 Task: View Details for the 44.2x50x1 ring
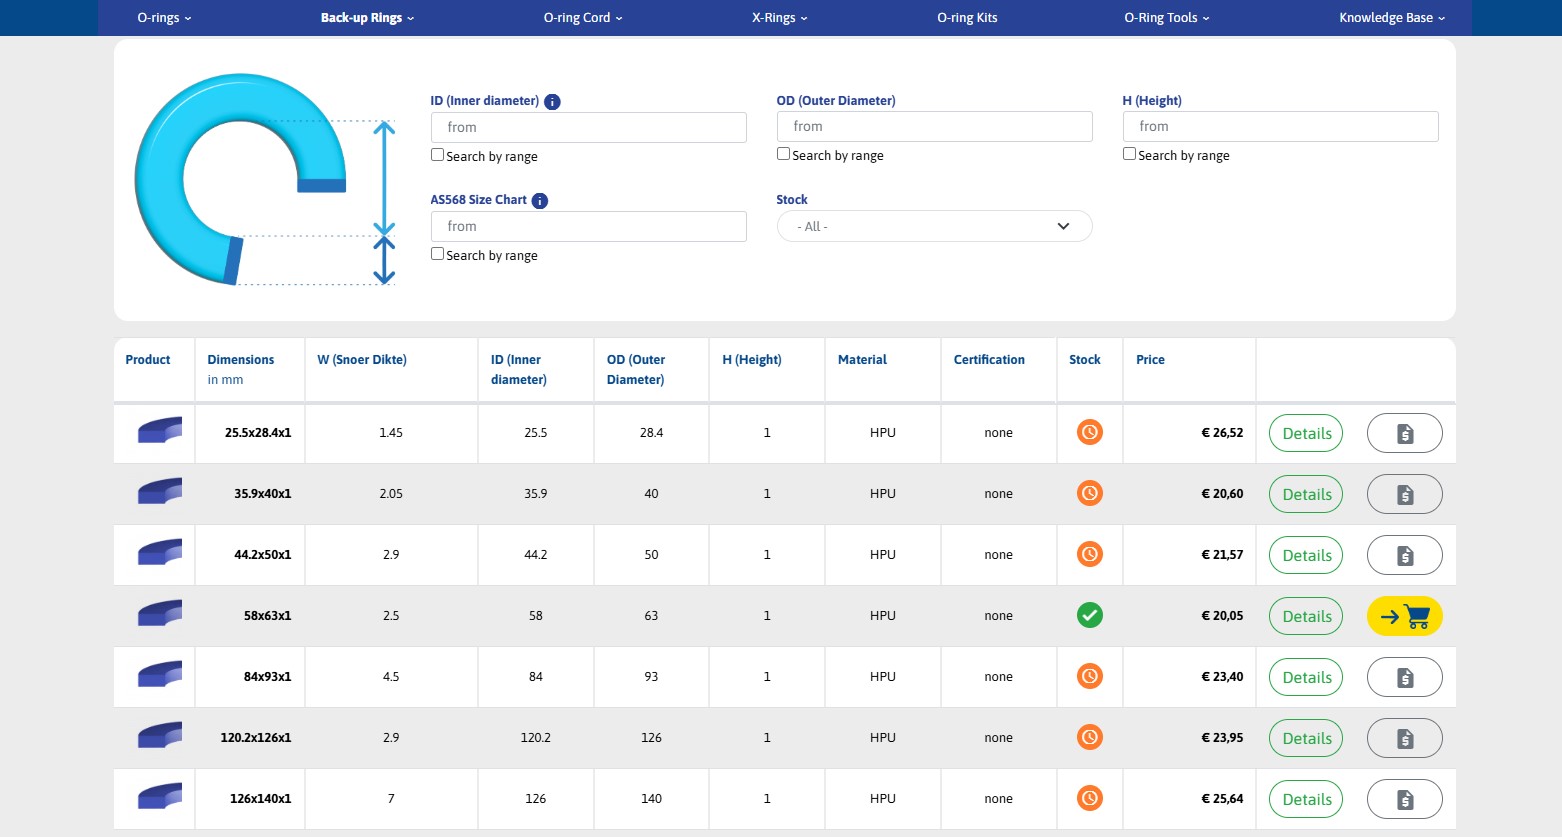point(1306,555)
